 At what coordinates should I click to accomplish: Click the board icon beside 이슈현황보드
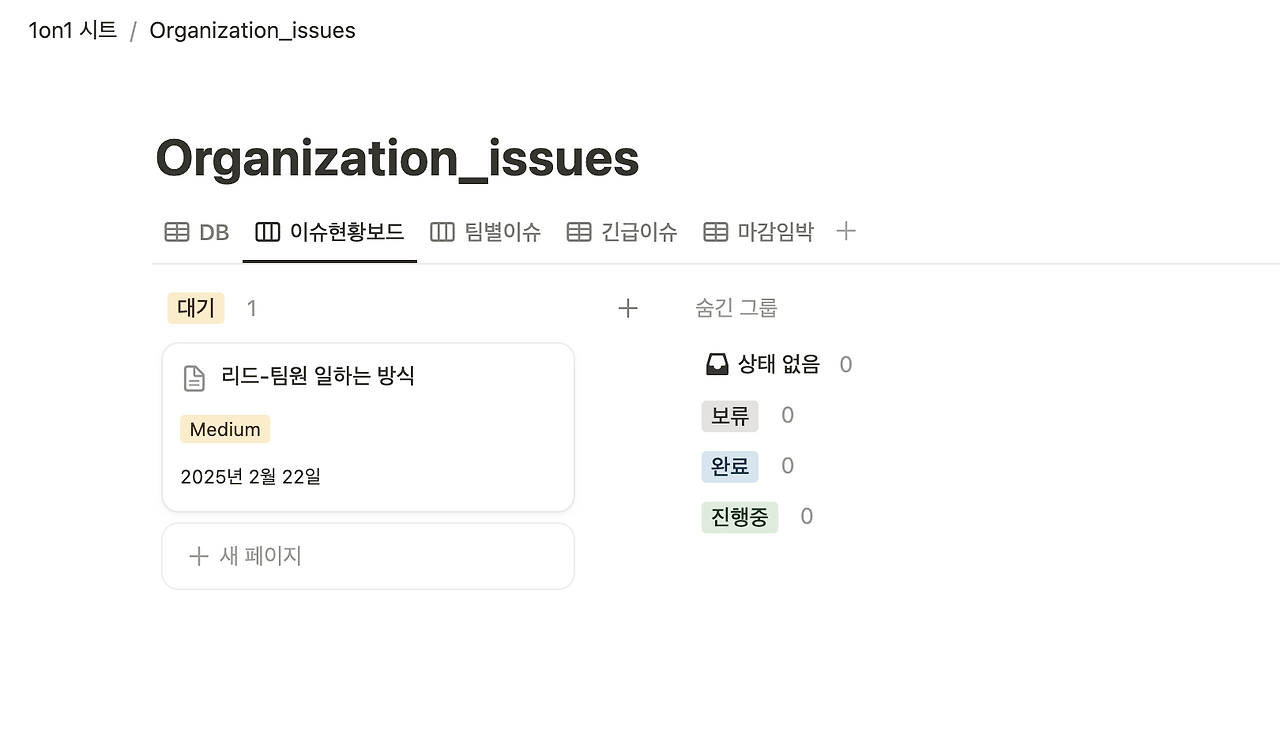click(266, 231)
